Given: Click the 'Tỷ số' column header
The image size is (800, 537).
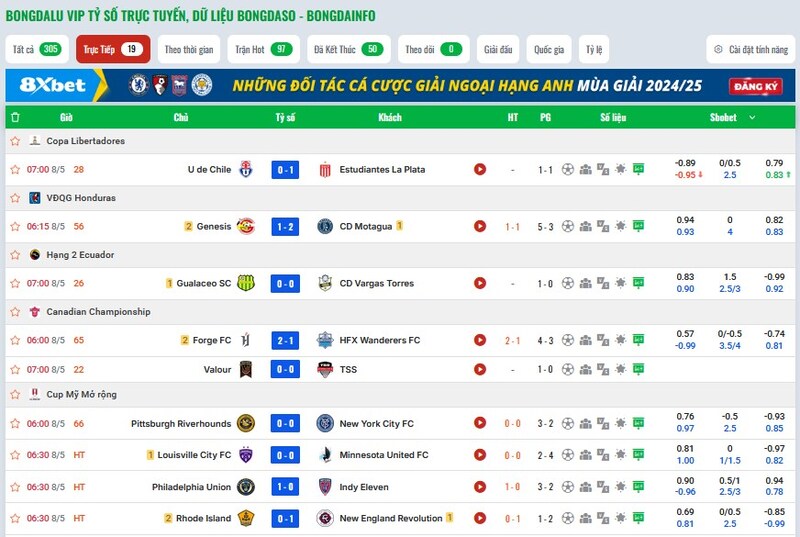Looking at the screenshot, I should 285,117.
